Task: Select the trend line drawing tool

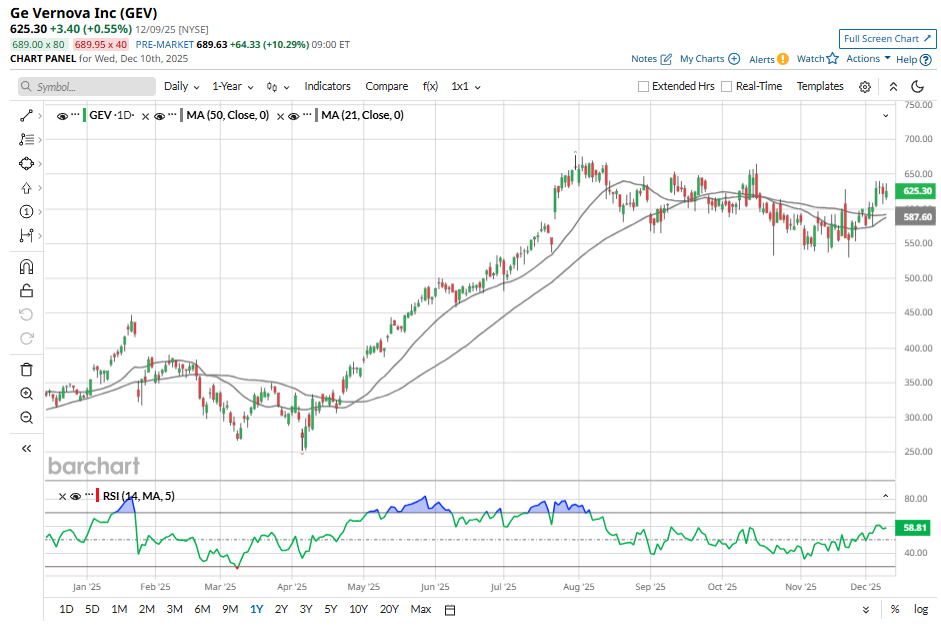Action: tap(27, 116)
